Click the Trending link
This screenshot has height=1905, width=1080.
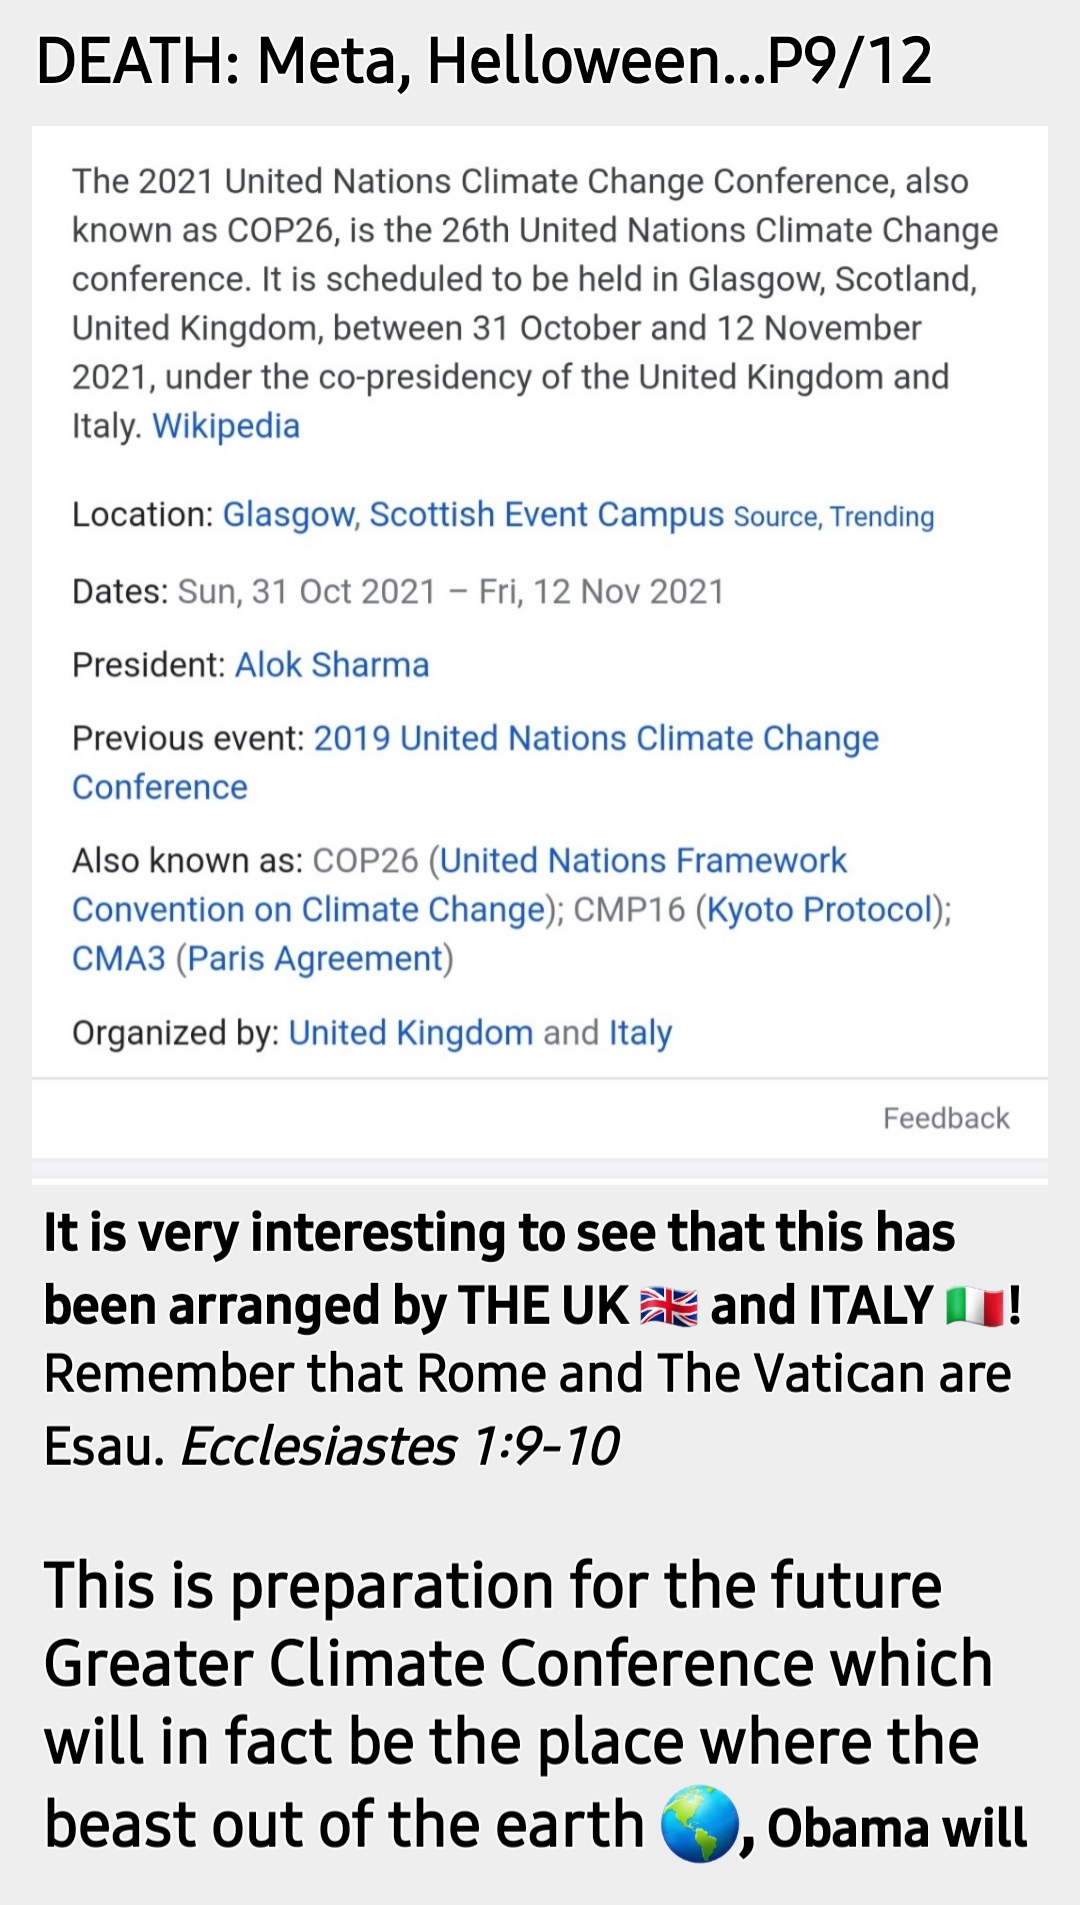point(882,517)
